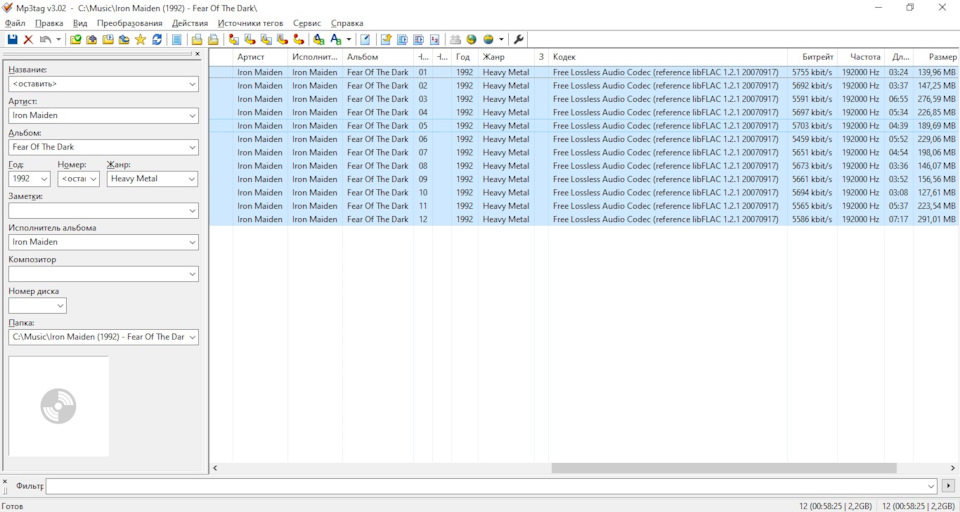960x512 pixels.
Task: Click the Extended tags pencil icon
Action: [x=365, y=39]
